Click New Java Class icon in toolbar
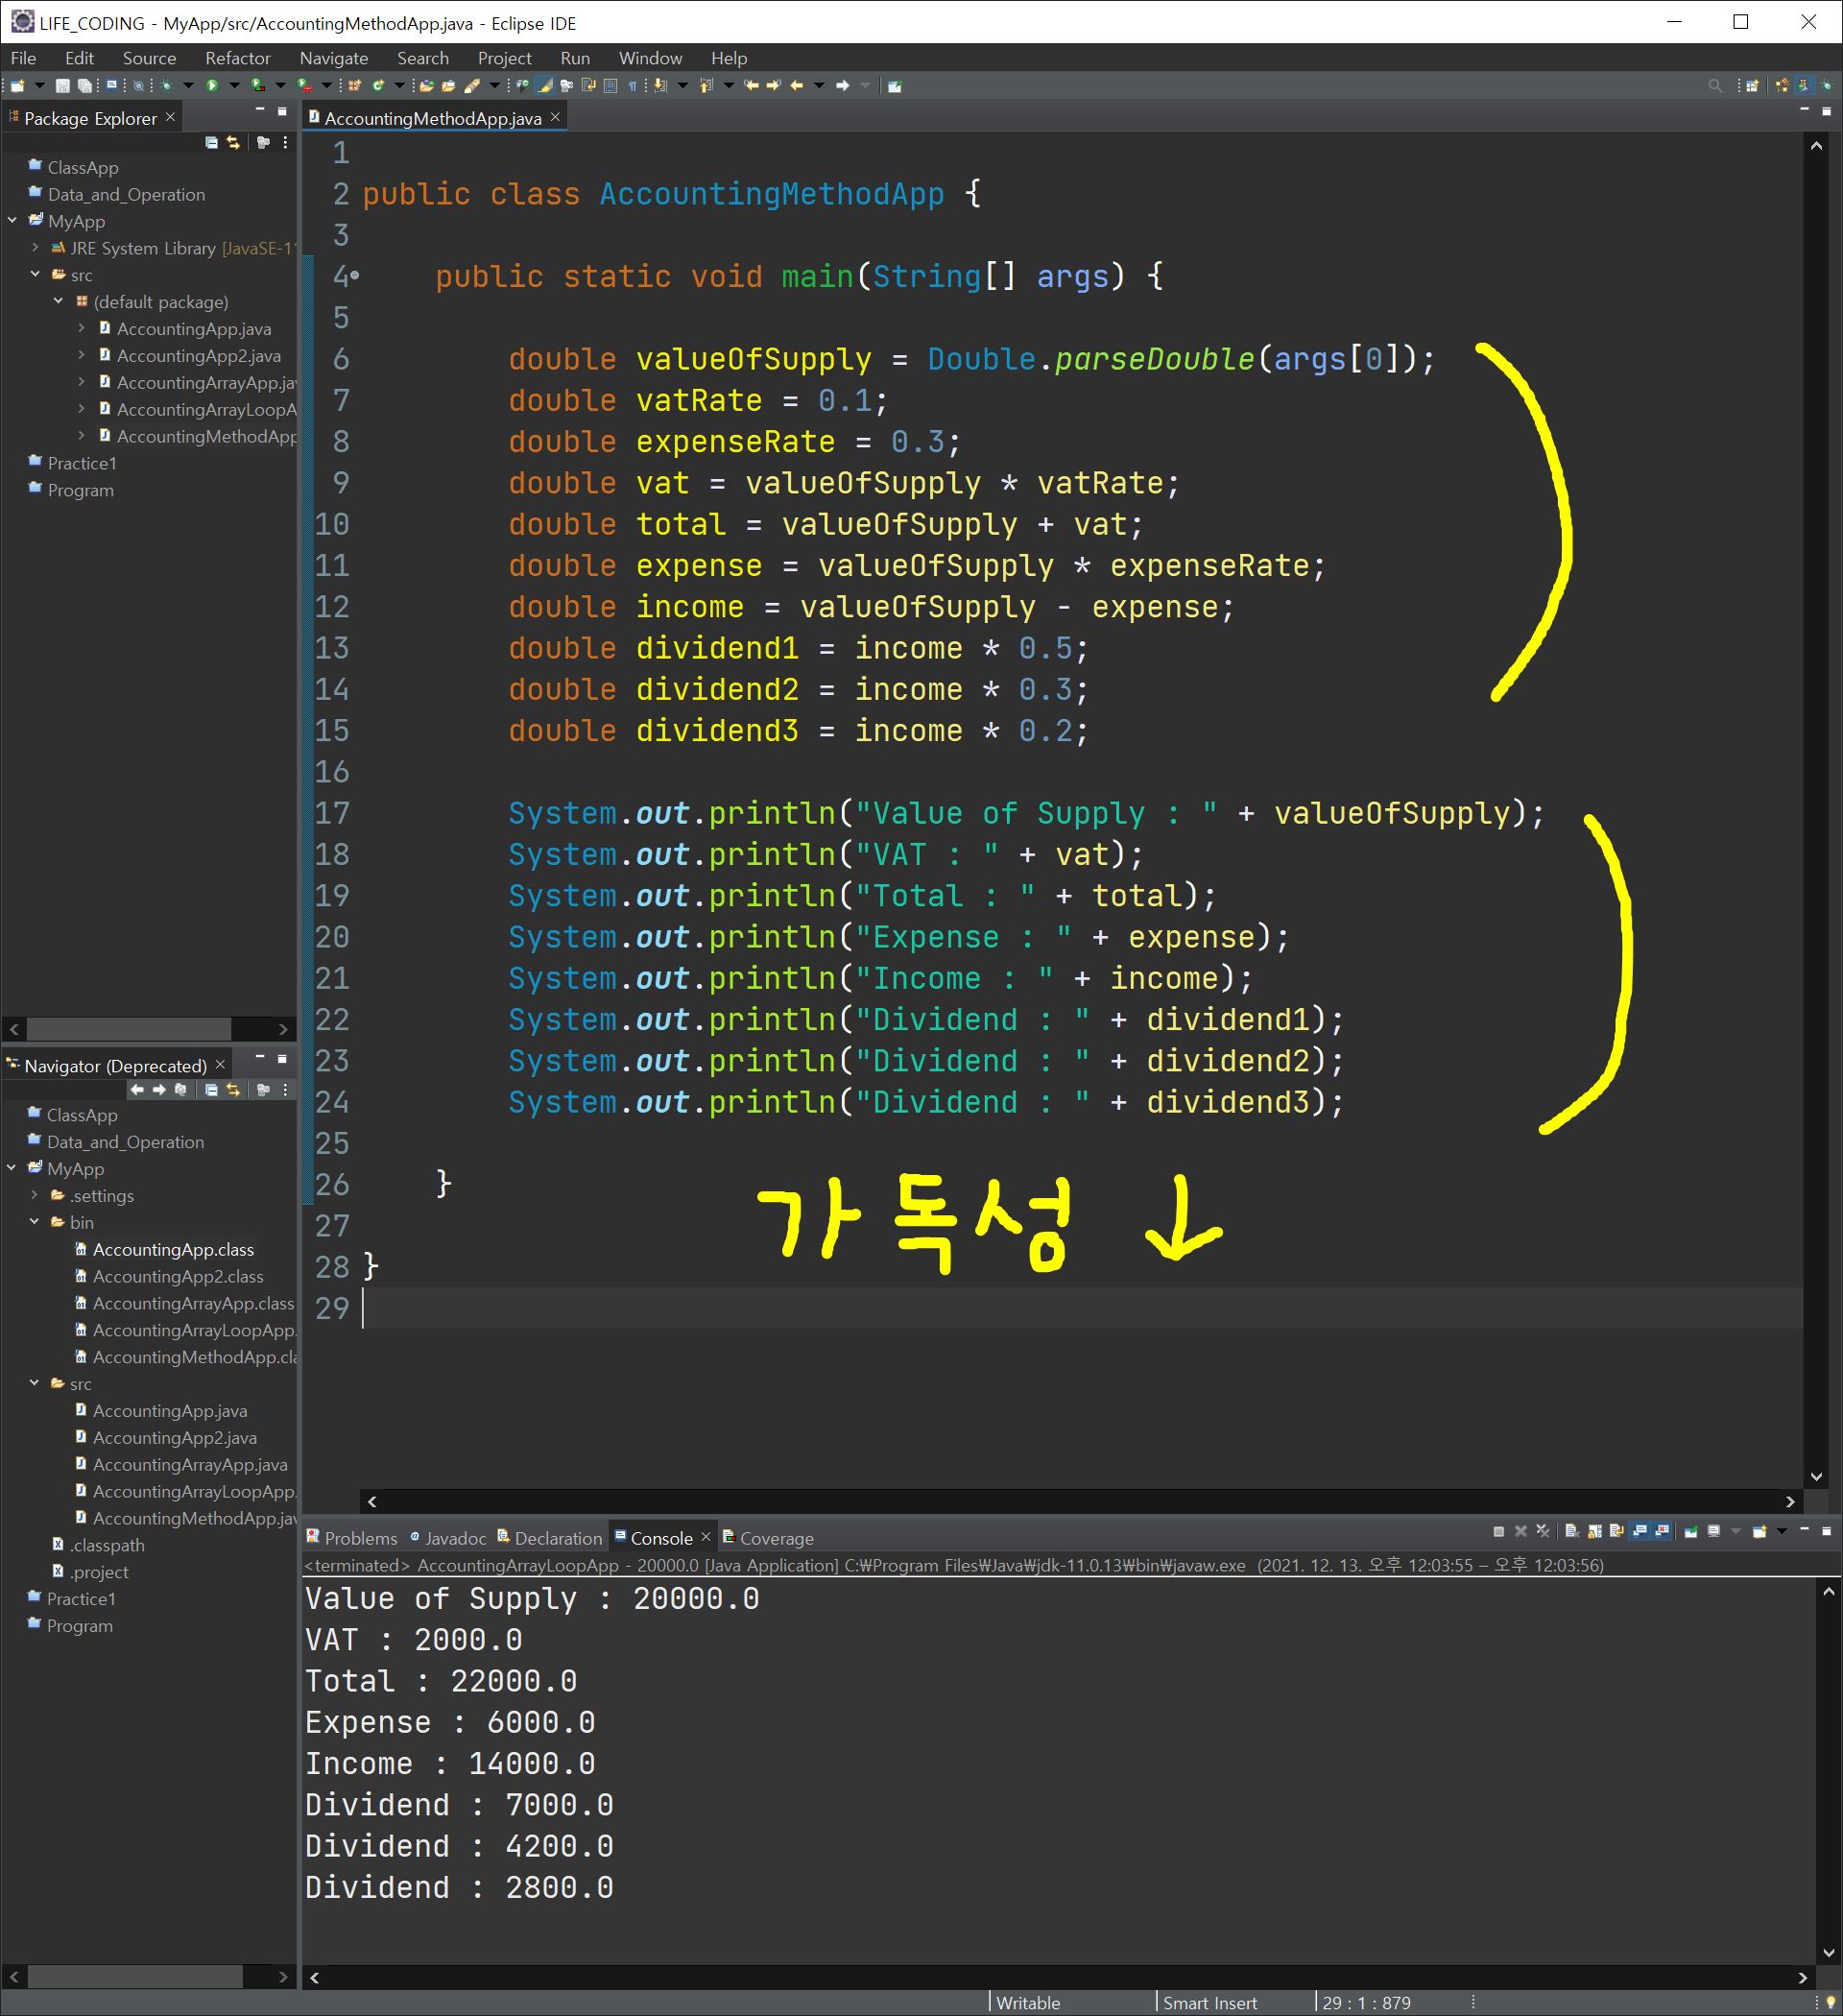 (x=378, y=86)
